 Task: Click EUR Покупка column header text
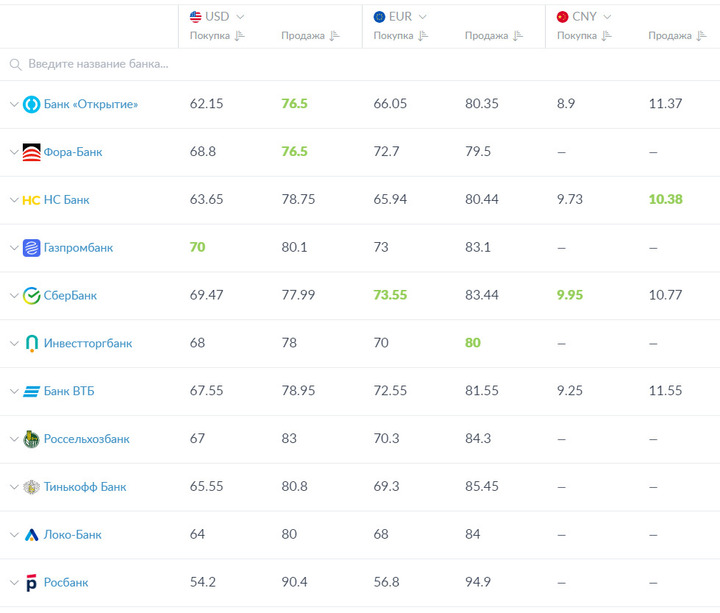pos(394,36)
